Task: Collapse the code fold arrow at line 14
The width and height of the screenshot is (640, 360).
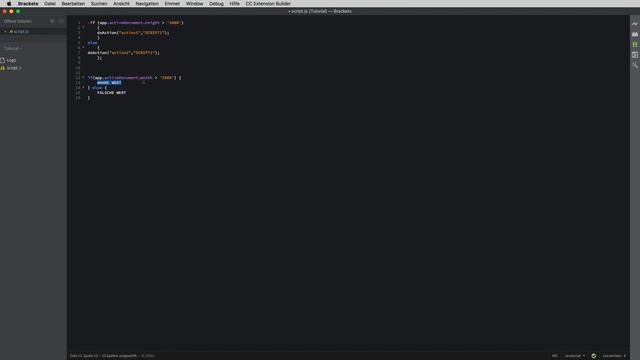Action: [x=84, y=87]
